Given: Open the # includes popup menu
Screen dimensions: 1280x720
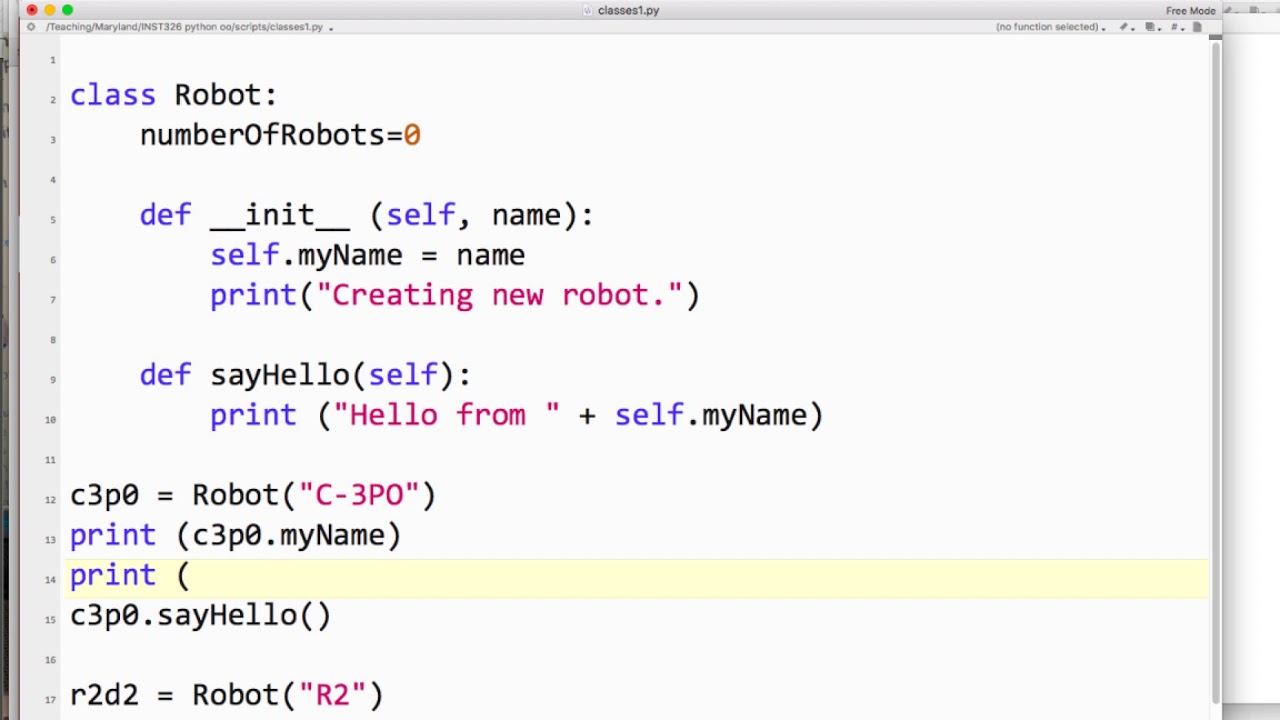Looking at the screenshot, I should 1177,27.
